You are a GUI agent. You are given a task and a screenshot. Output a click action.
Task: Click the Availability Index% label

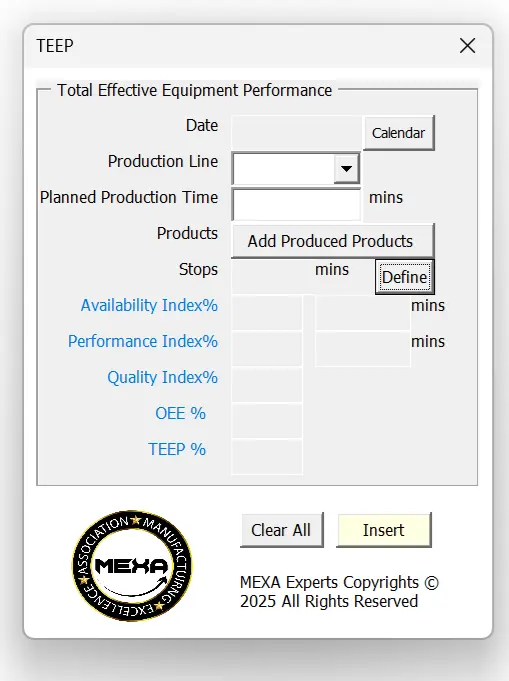149,305
